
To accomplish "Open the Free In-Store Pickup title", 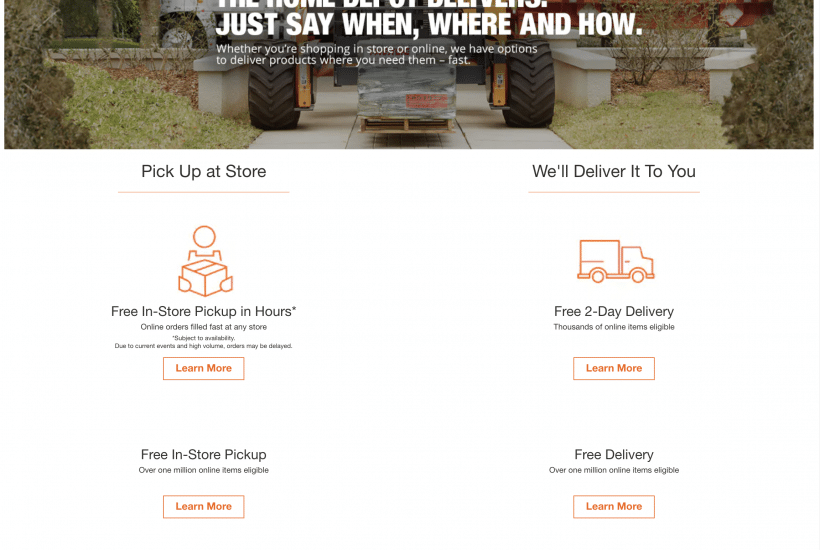I will click(203, 454).
